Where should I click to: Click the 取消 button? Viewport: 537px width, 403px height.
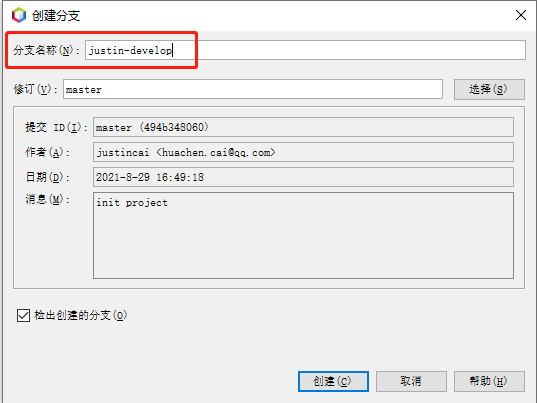pyautogui.click(x=411, y=381)
